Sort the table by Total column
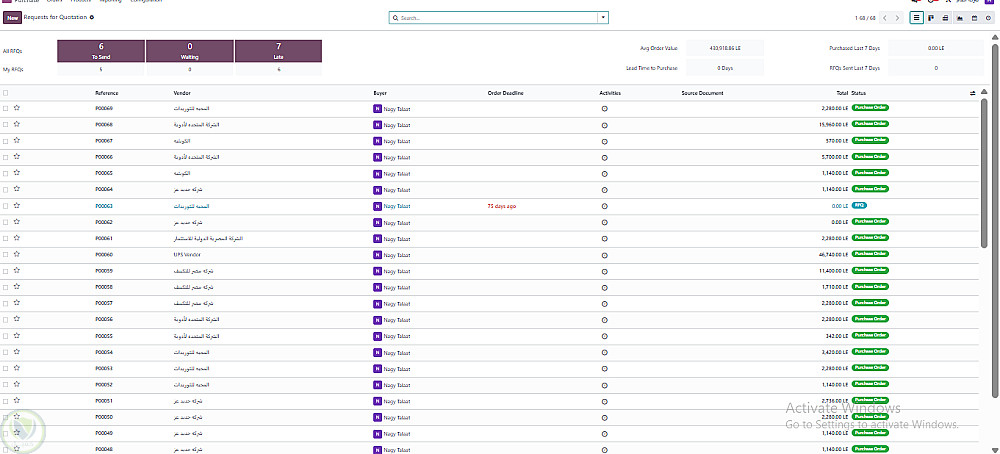The image size is (1000, 454). point(842,93)
